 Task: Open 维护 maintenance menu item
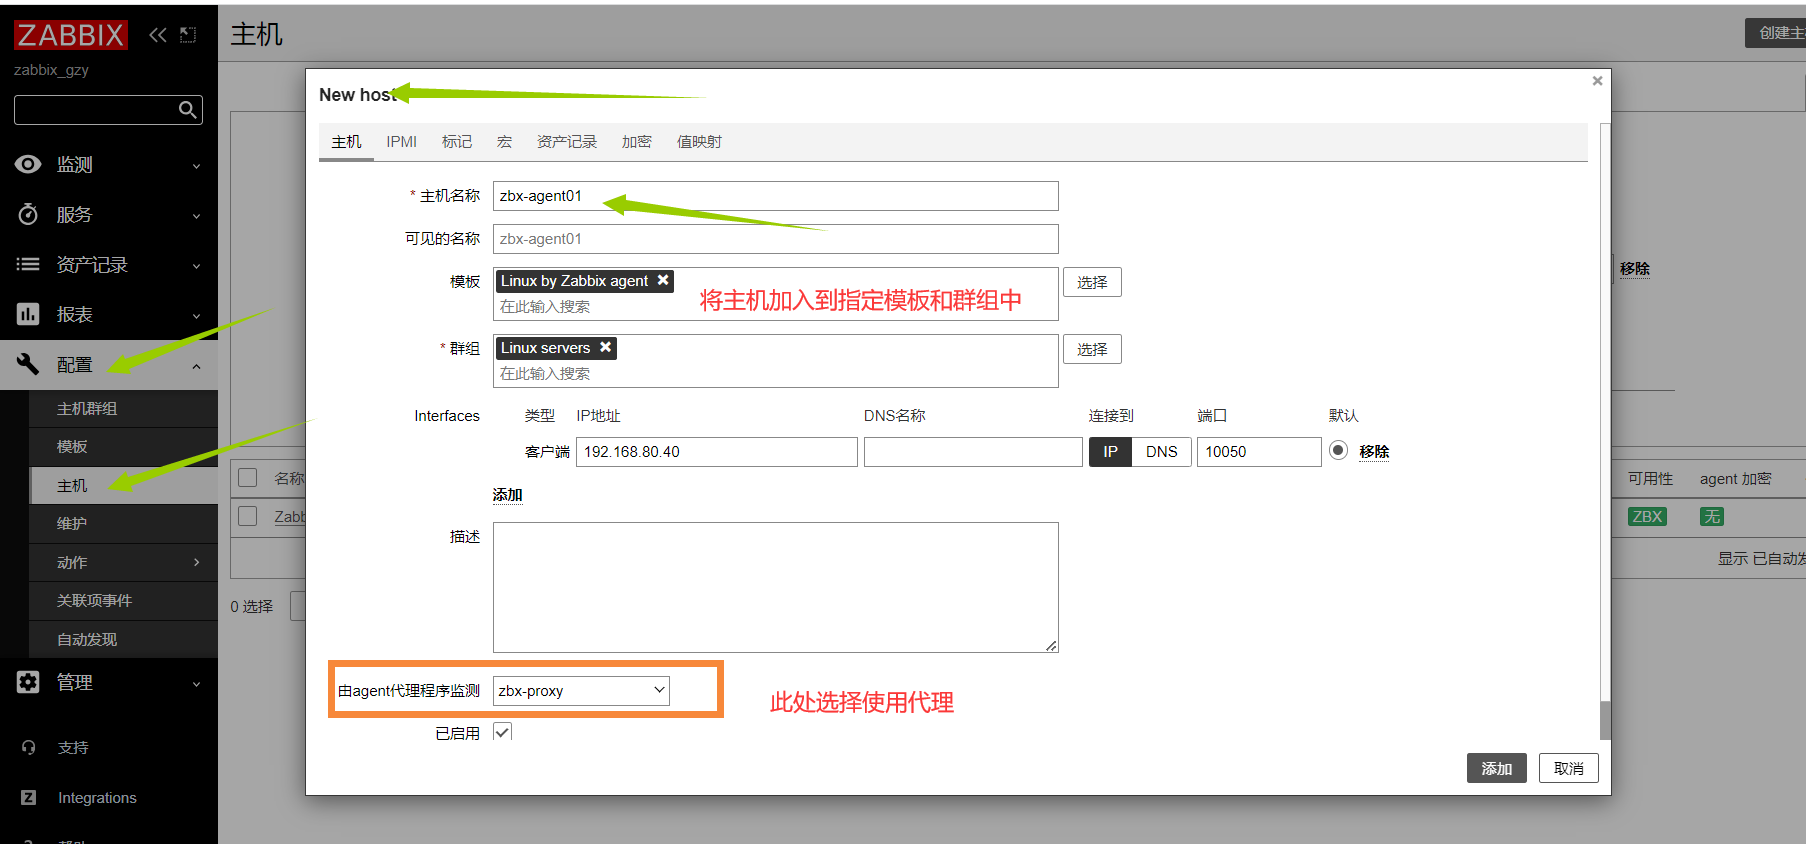tap(123, 523)
